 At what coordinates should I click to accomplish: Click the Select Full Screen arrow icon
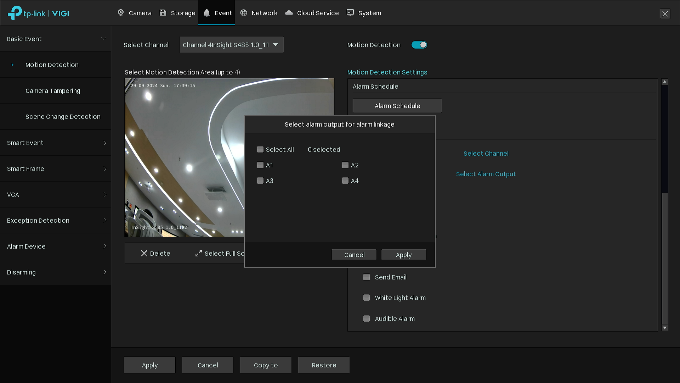198,253
